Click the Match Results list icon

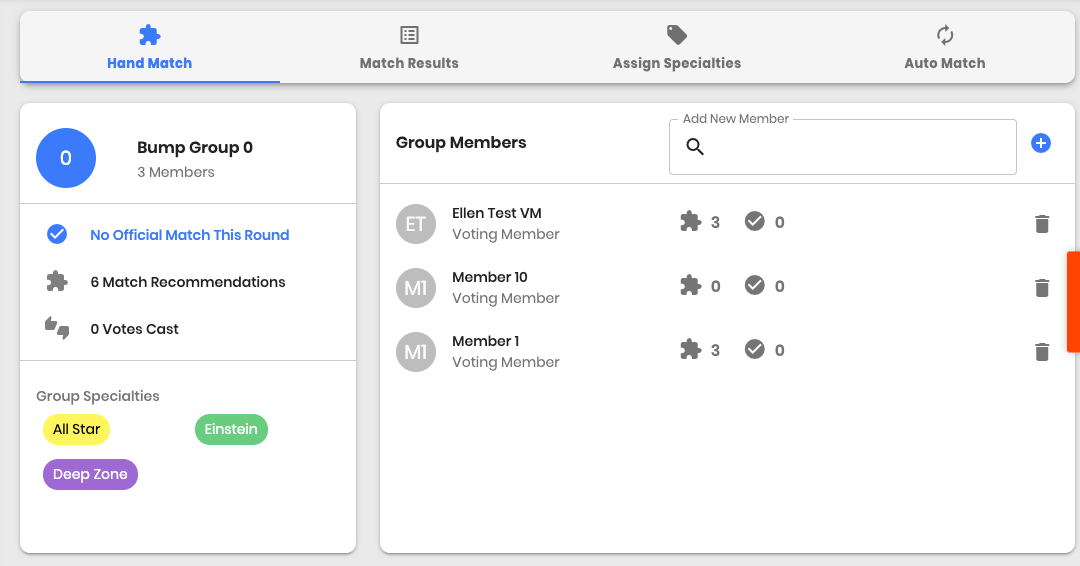pyautogui.click(x=409, y=34)
